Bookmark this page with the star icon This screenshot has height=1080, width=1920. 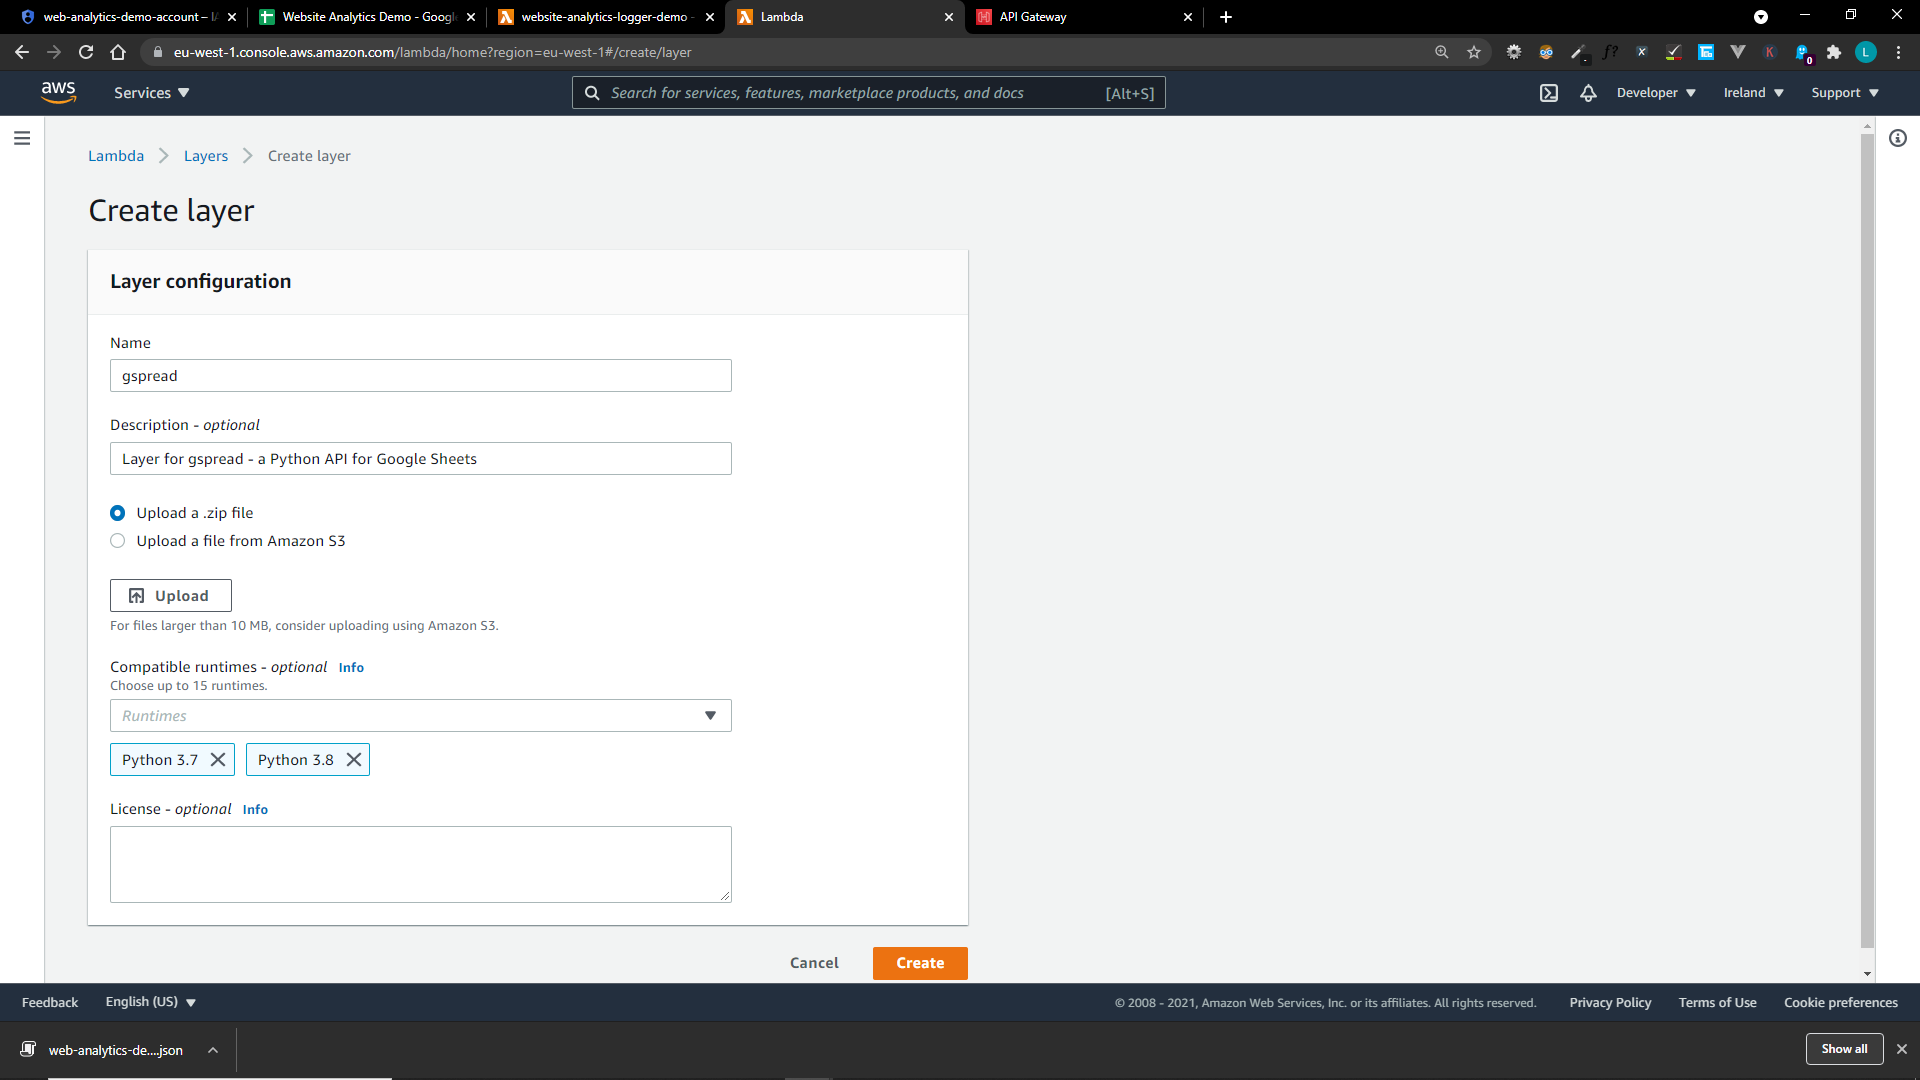click(x=1473, y=52)
